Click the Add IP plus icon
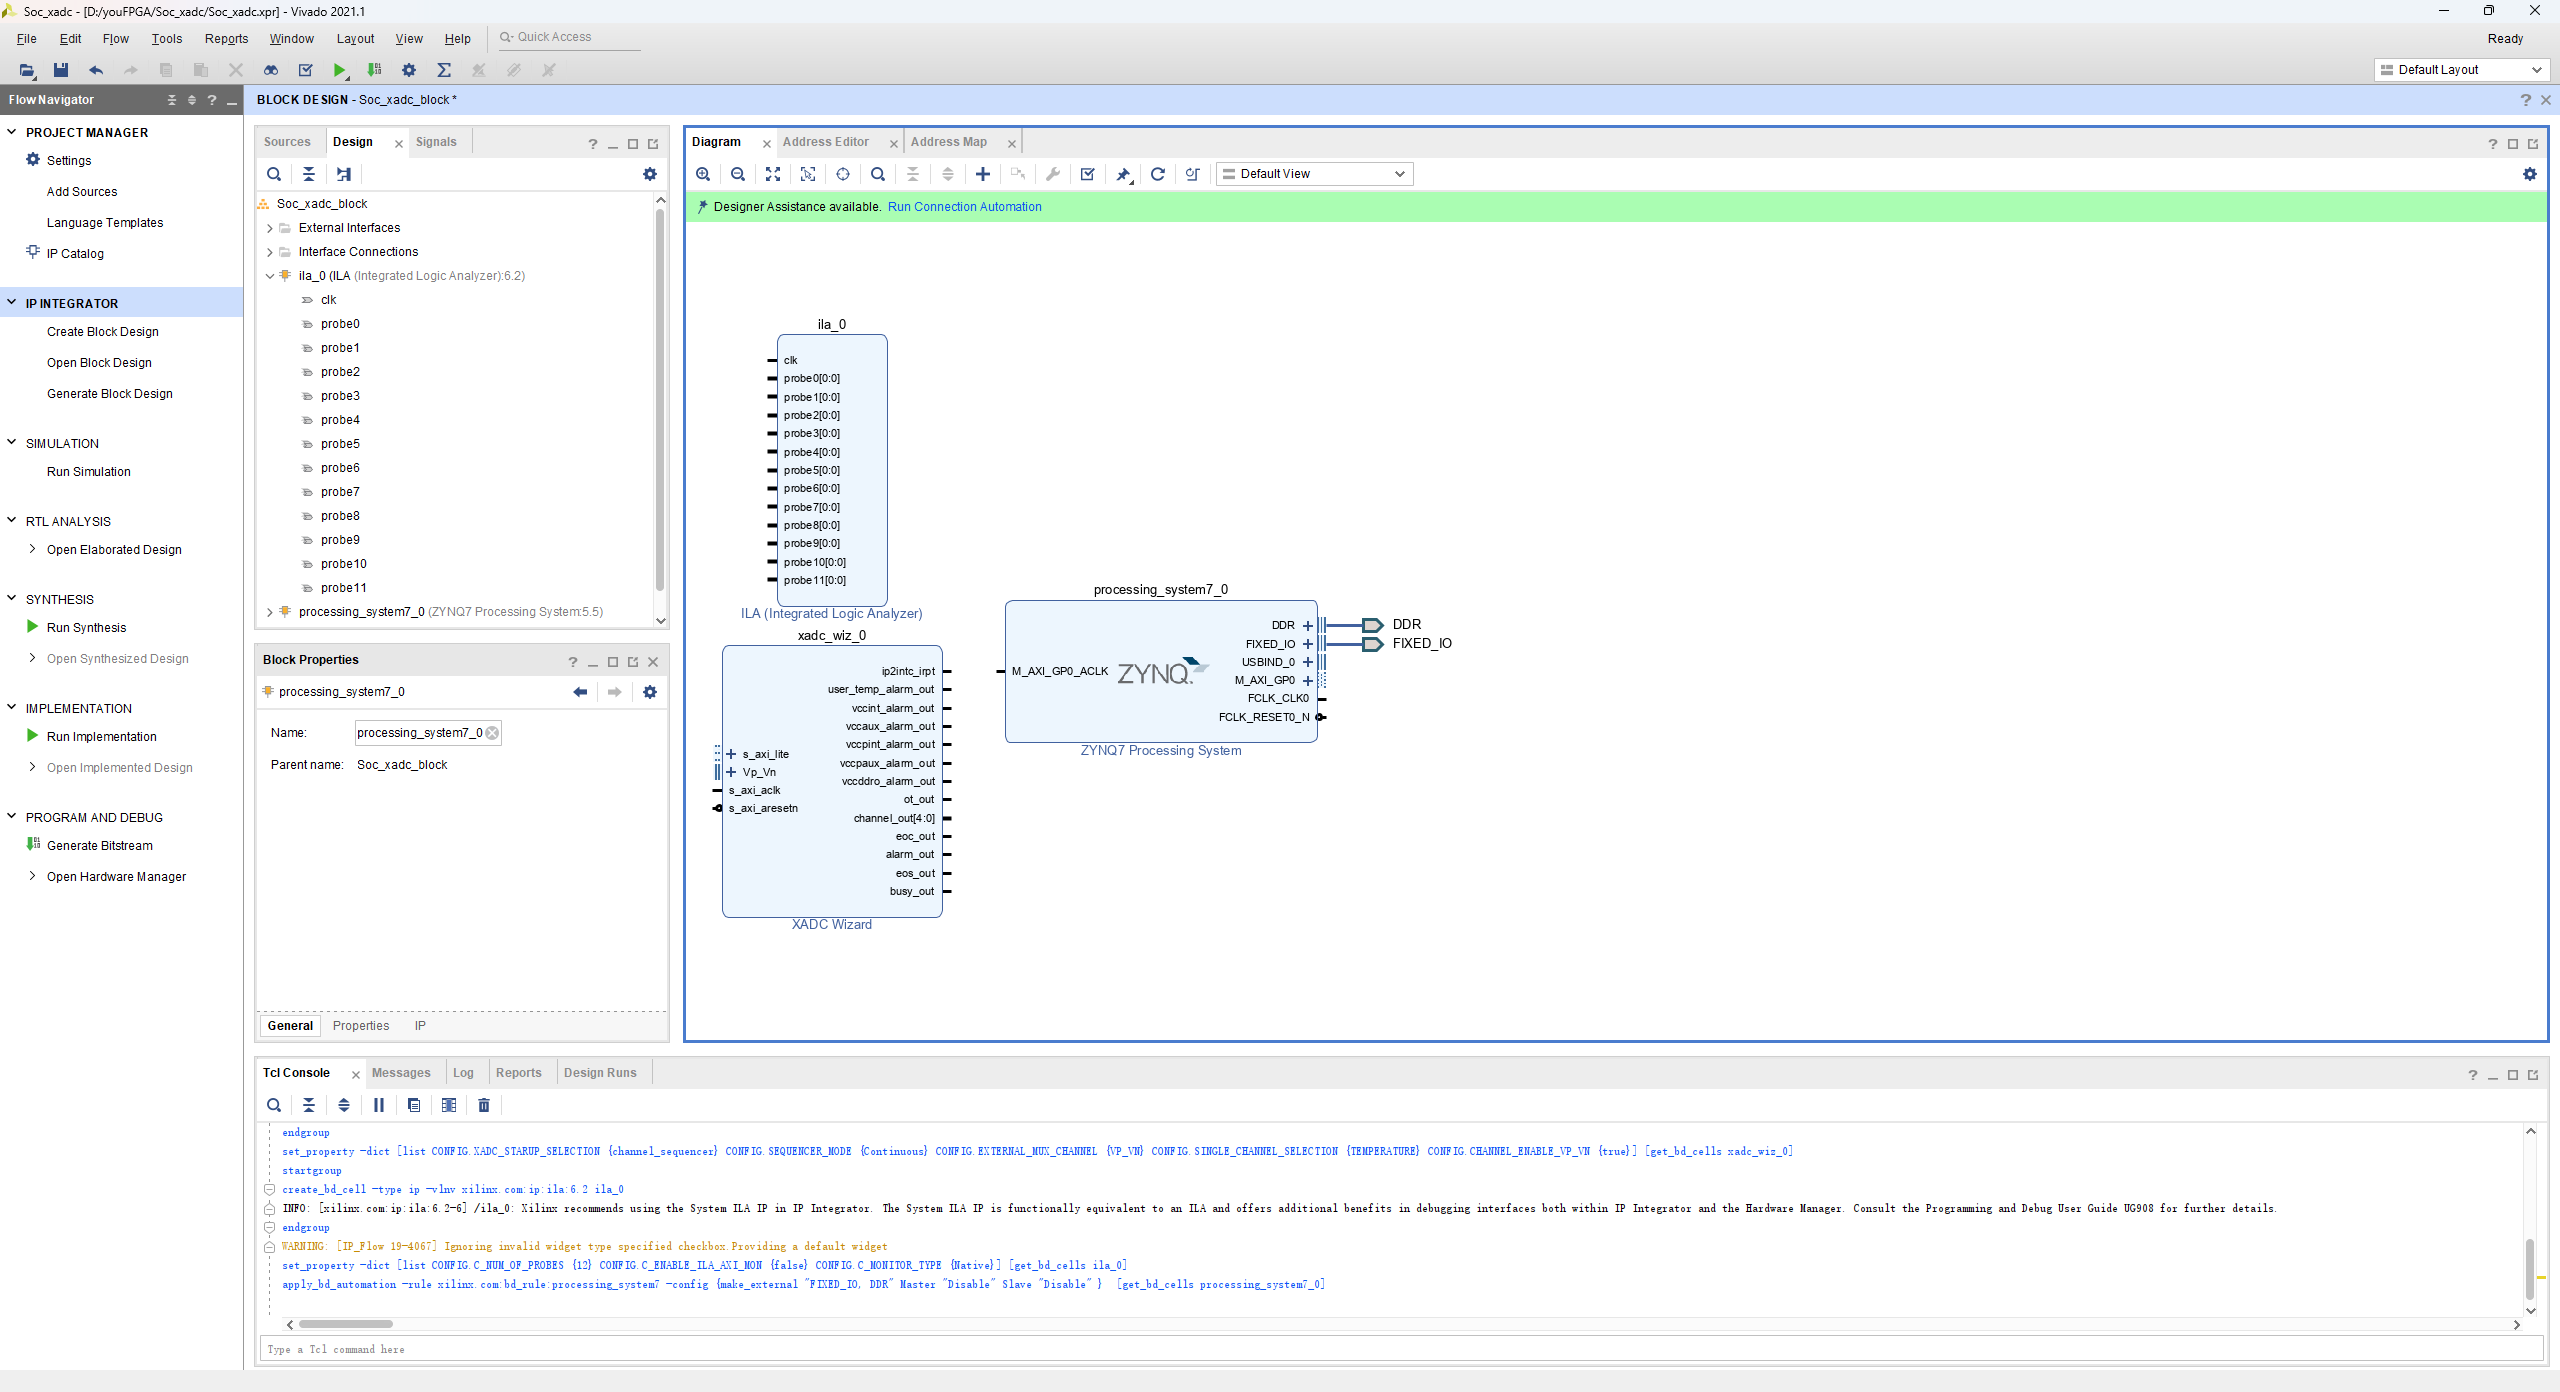The width and height of the screenshot is (2560, 1392). click(x=983, y=174)
